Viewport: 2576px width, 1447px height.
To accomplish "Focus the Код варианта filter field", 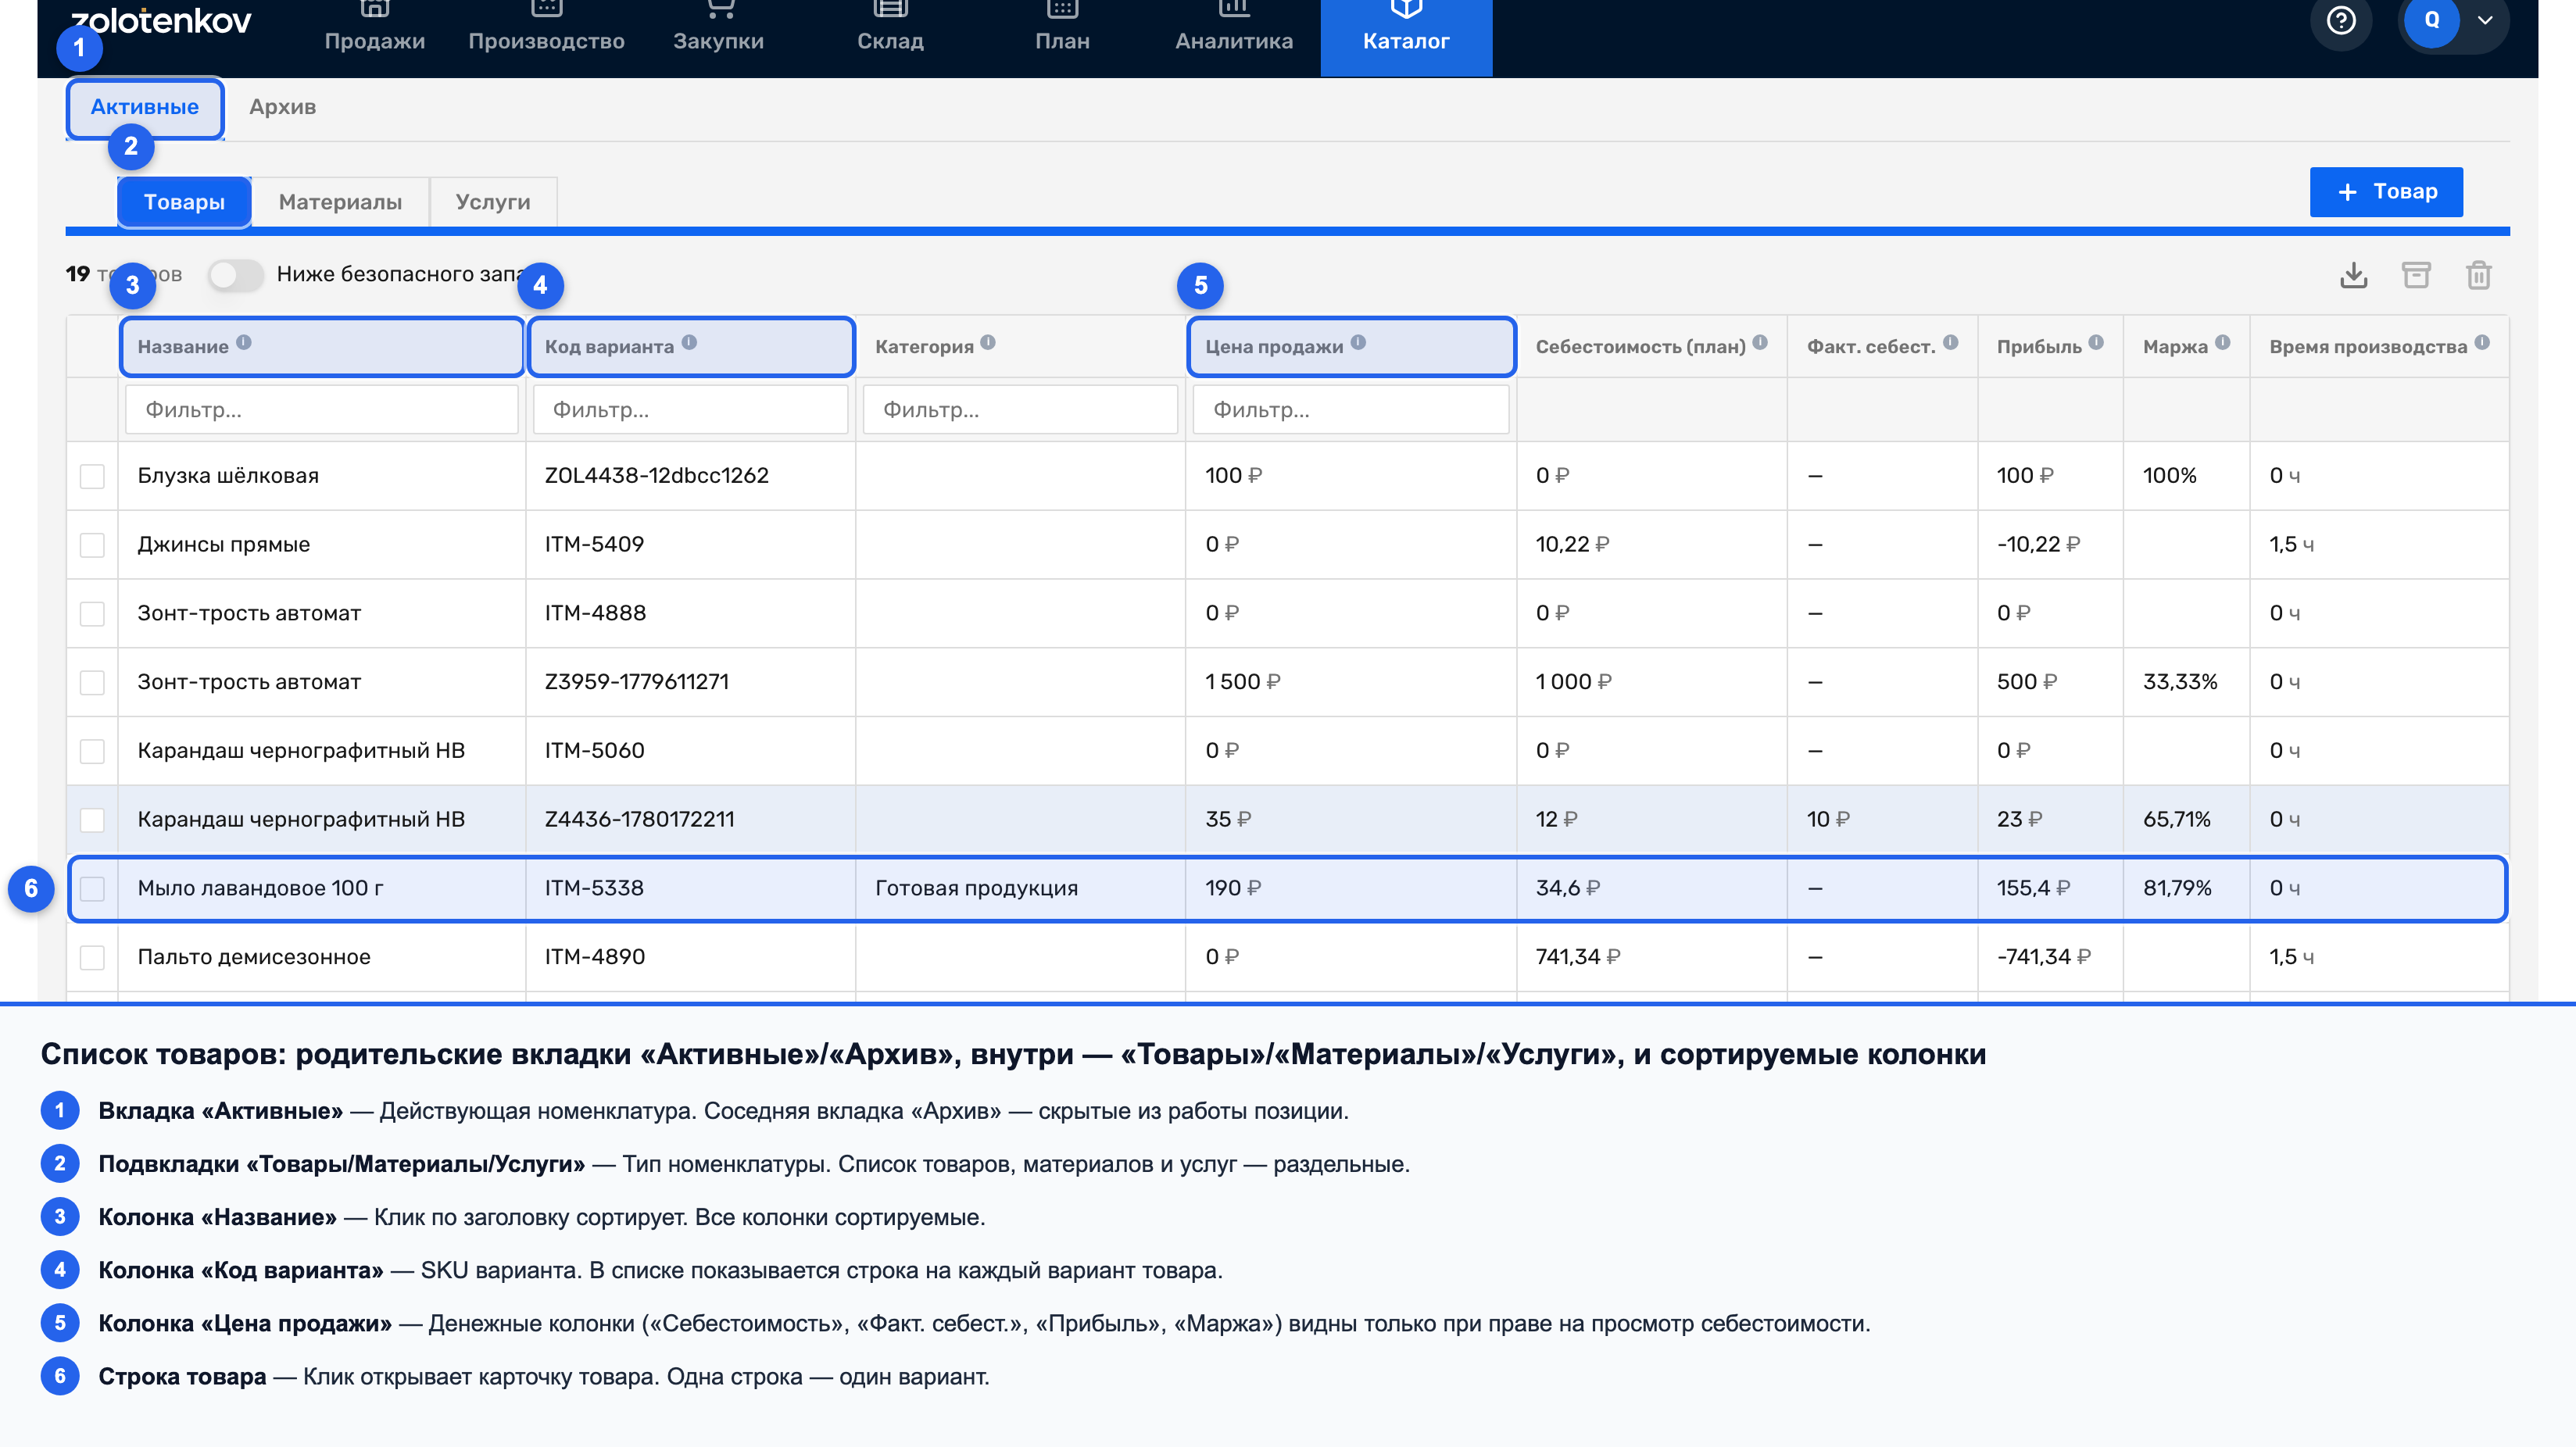I will [x=690, y=410].
